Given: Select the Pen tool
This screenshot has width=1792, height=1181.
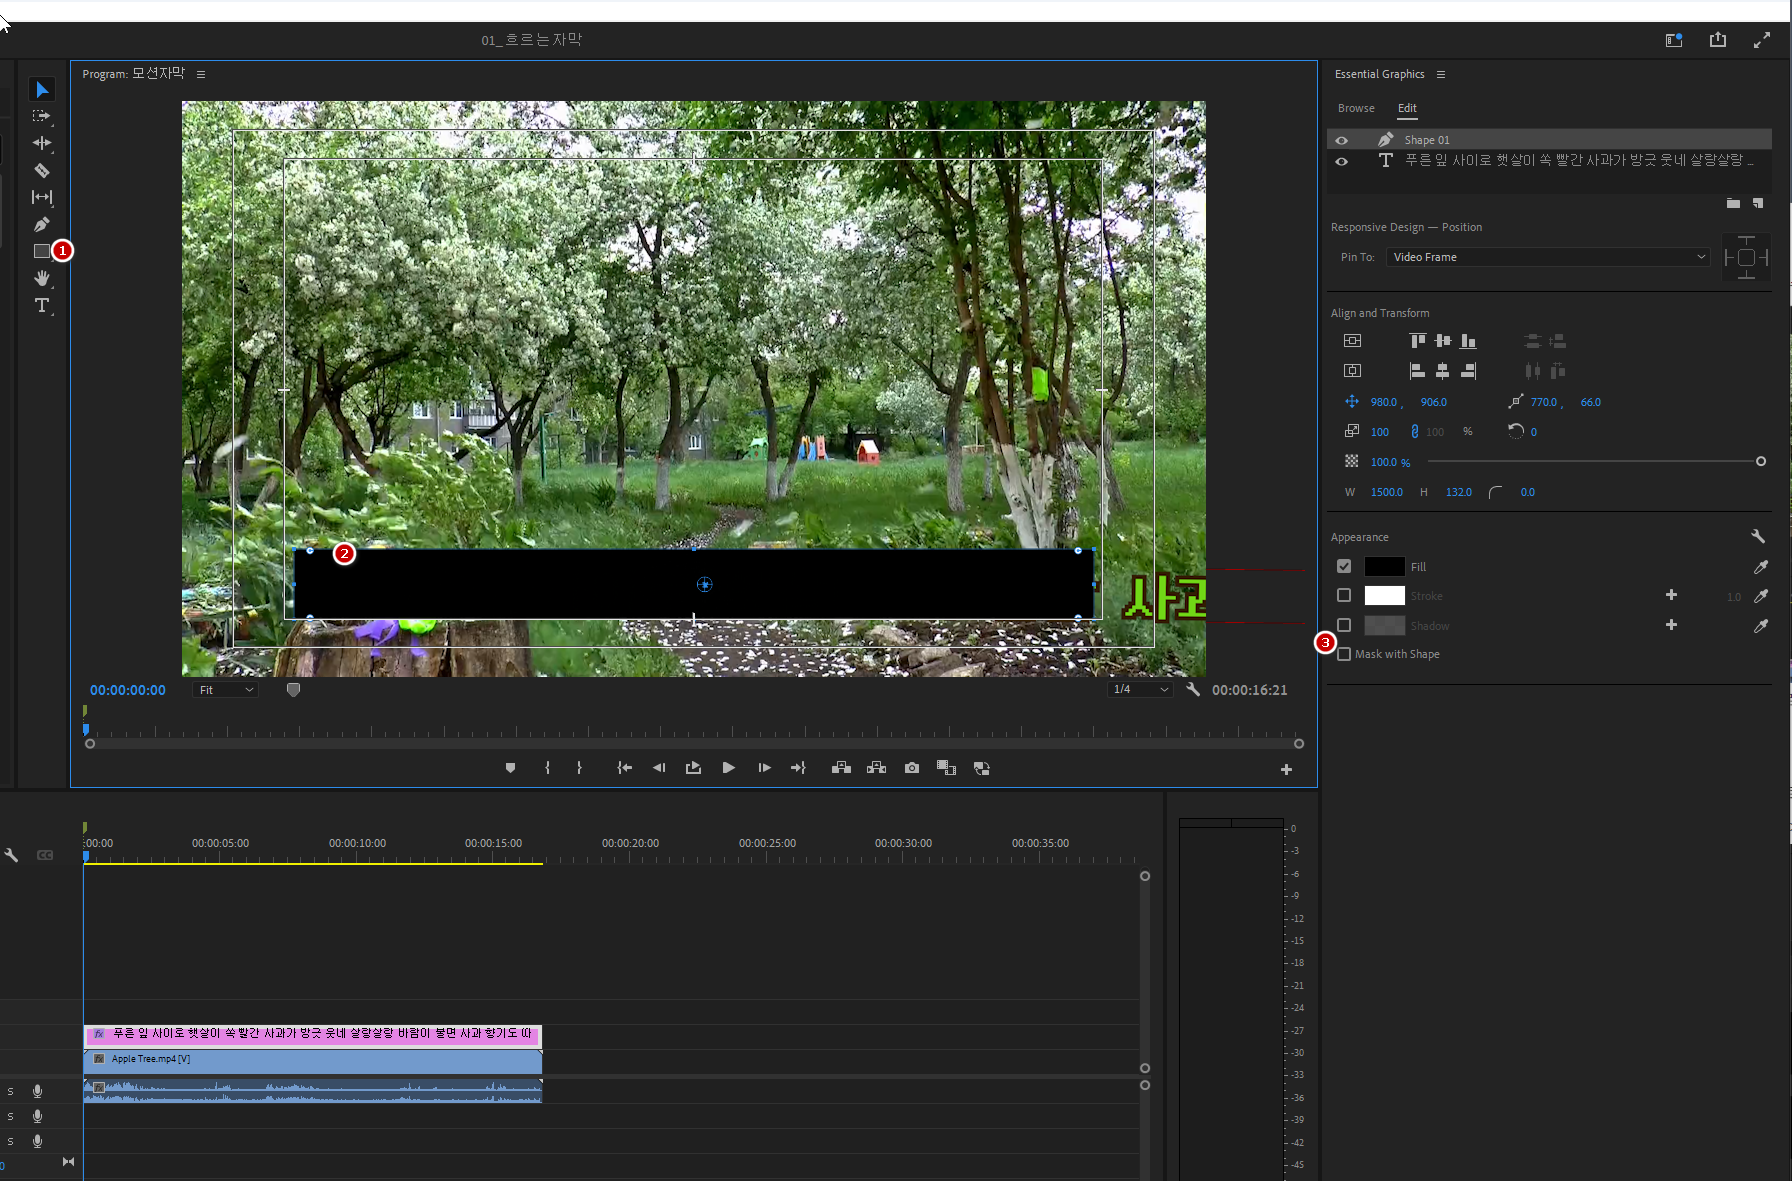Looking at the screenshot, I should (x=42, y=225).
